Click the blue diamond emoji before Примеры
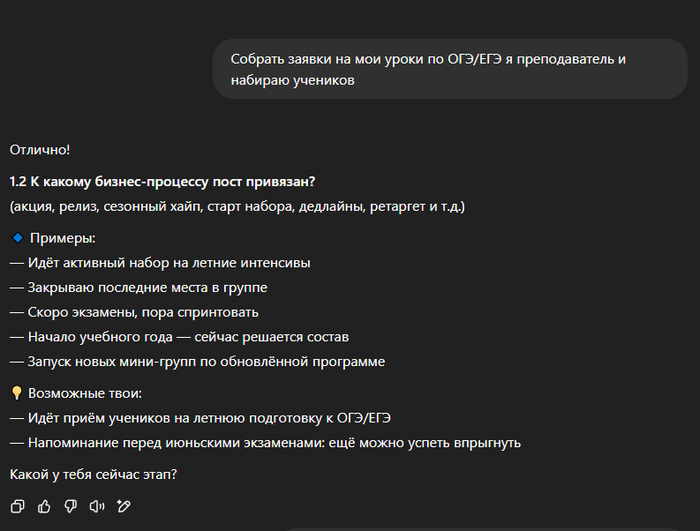The height and width of the screenshot is (531, 700). point(17,239)
